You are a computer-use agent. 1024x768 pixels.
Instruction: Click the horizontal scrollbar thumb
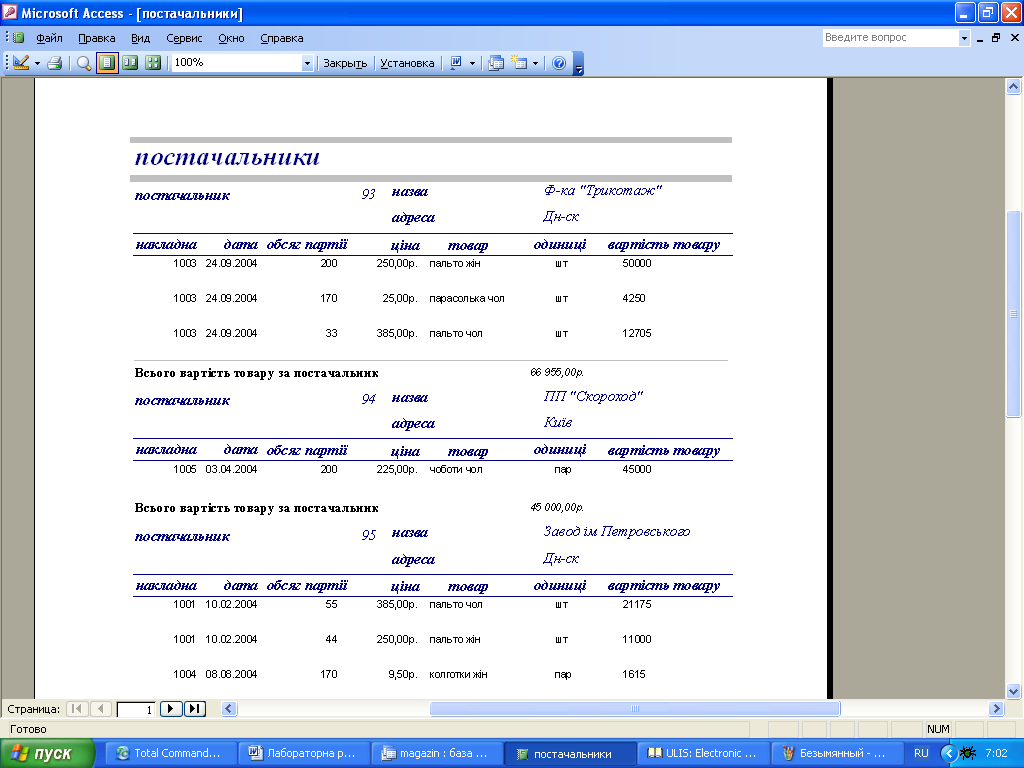(x=635, y=709)
